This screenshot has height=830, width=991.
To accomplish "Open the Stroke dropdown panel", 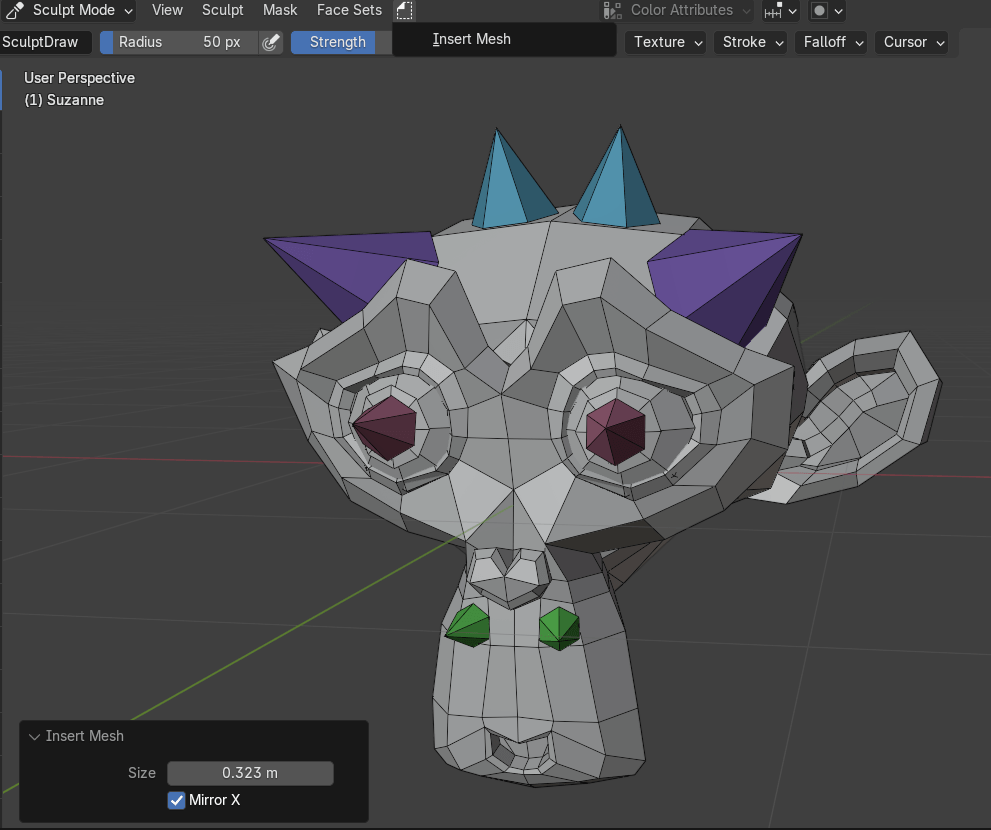I will click(x=751, y=42).
